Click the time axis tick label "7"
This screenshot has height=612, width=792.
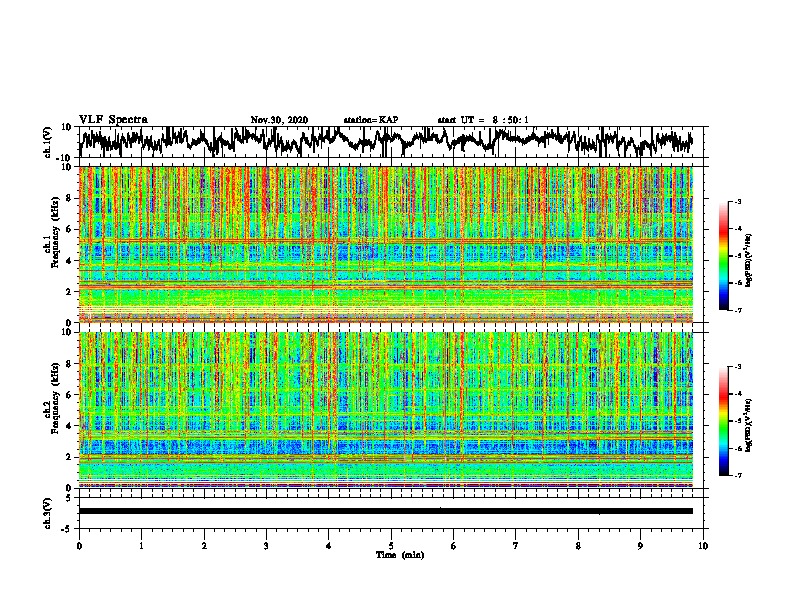click(x=516, y=546)
